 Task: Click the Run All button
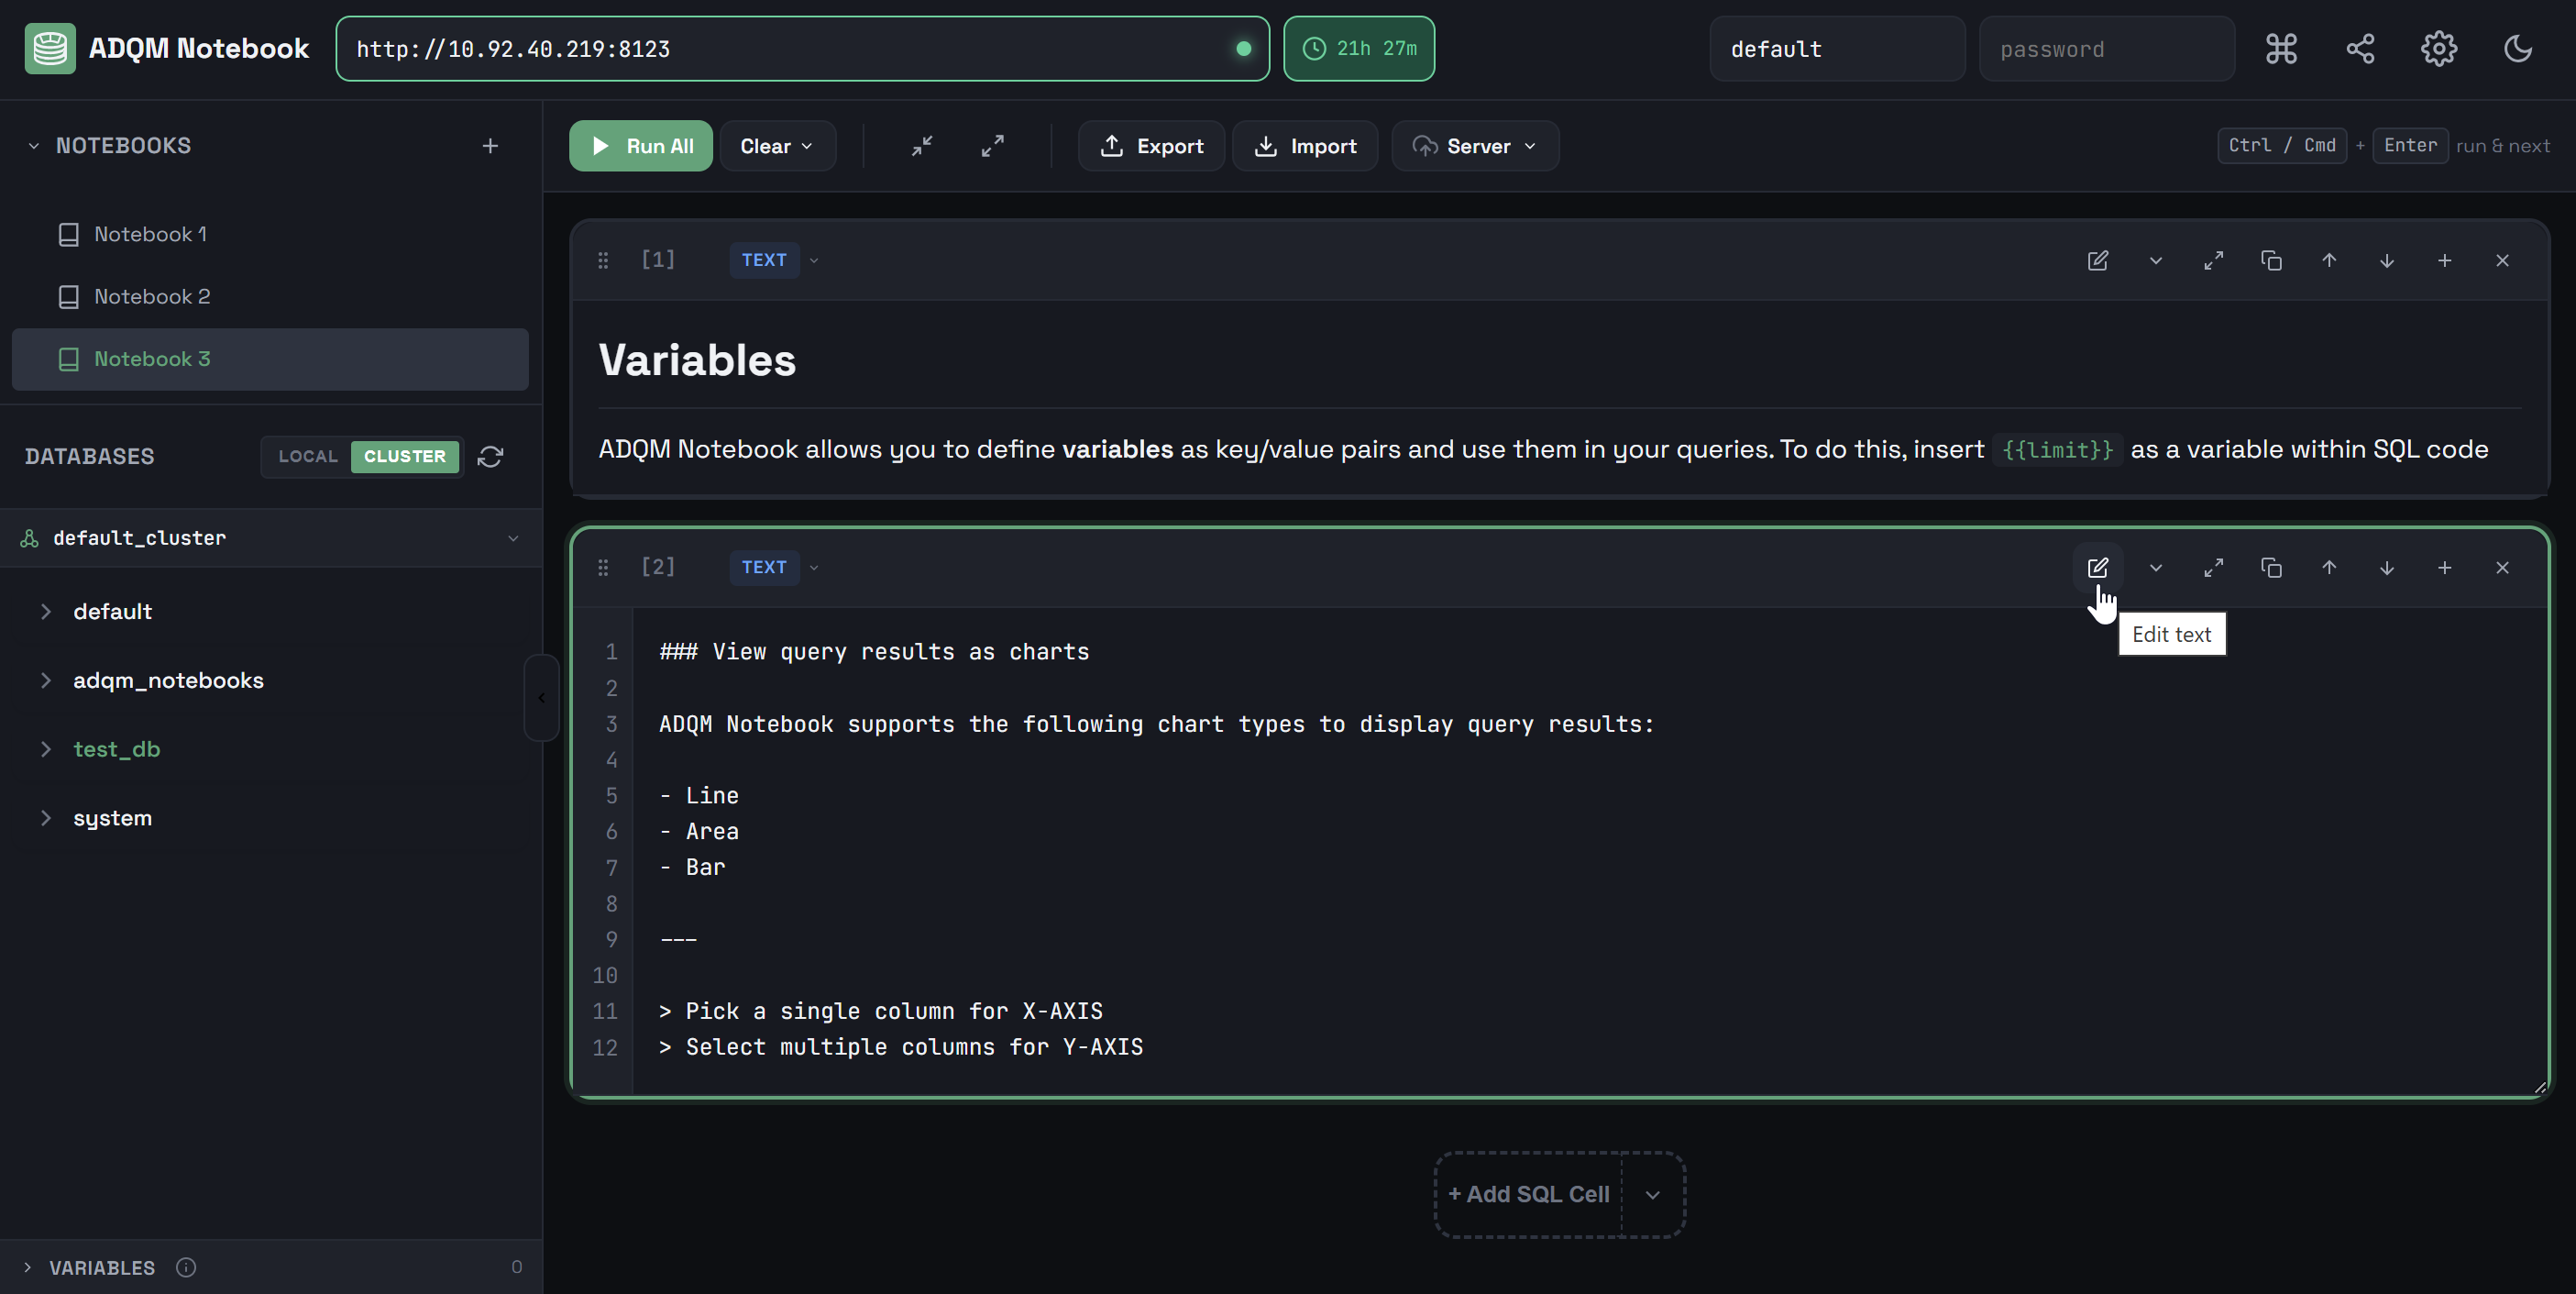(640, 146)
